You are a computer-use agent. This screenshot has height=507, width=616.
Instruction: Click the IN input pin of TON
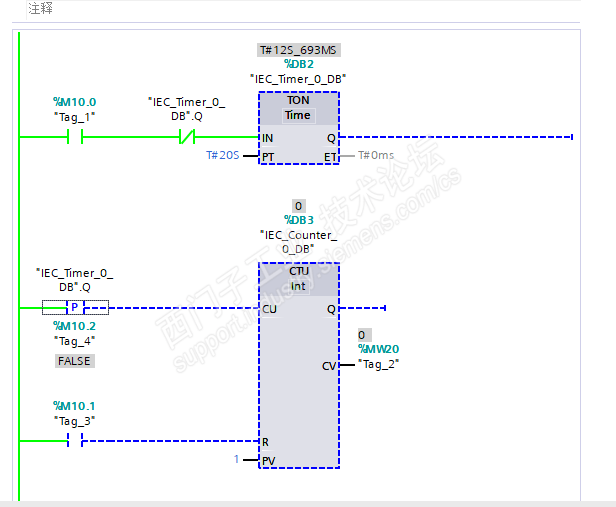coord(268,138)
